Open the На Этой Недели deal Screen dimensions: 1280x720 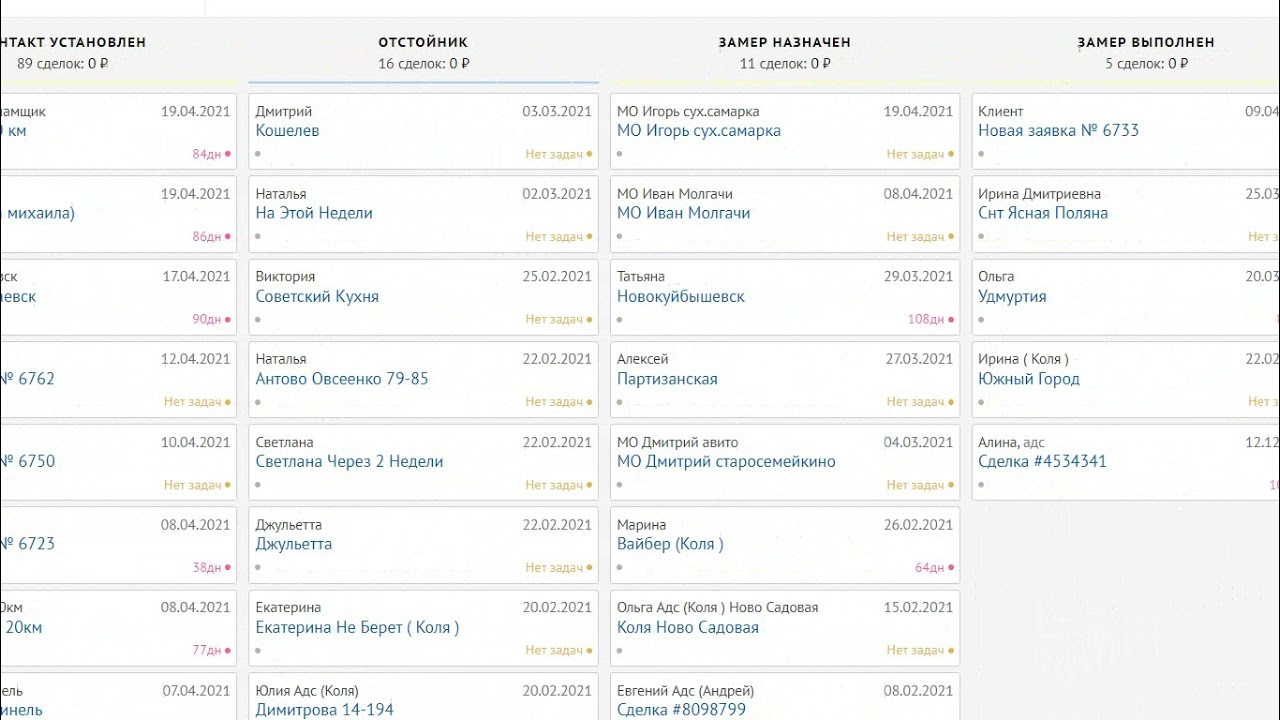point(314,213)
